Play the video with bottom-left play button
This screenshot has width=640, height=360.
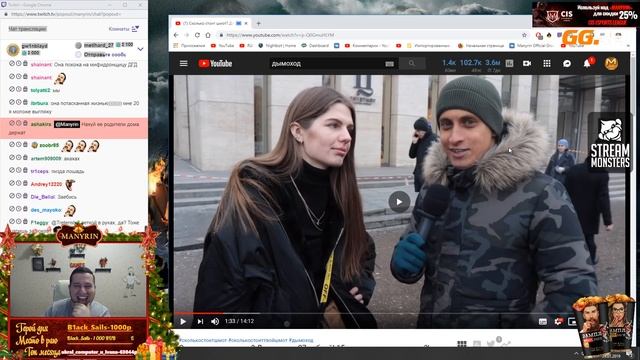pos(183,322)
